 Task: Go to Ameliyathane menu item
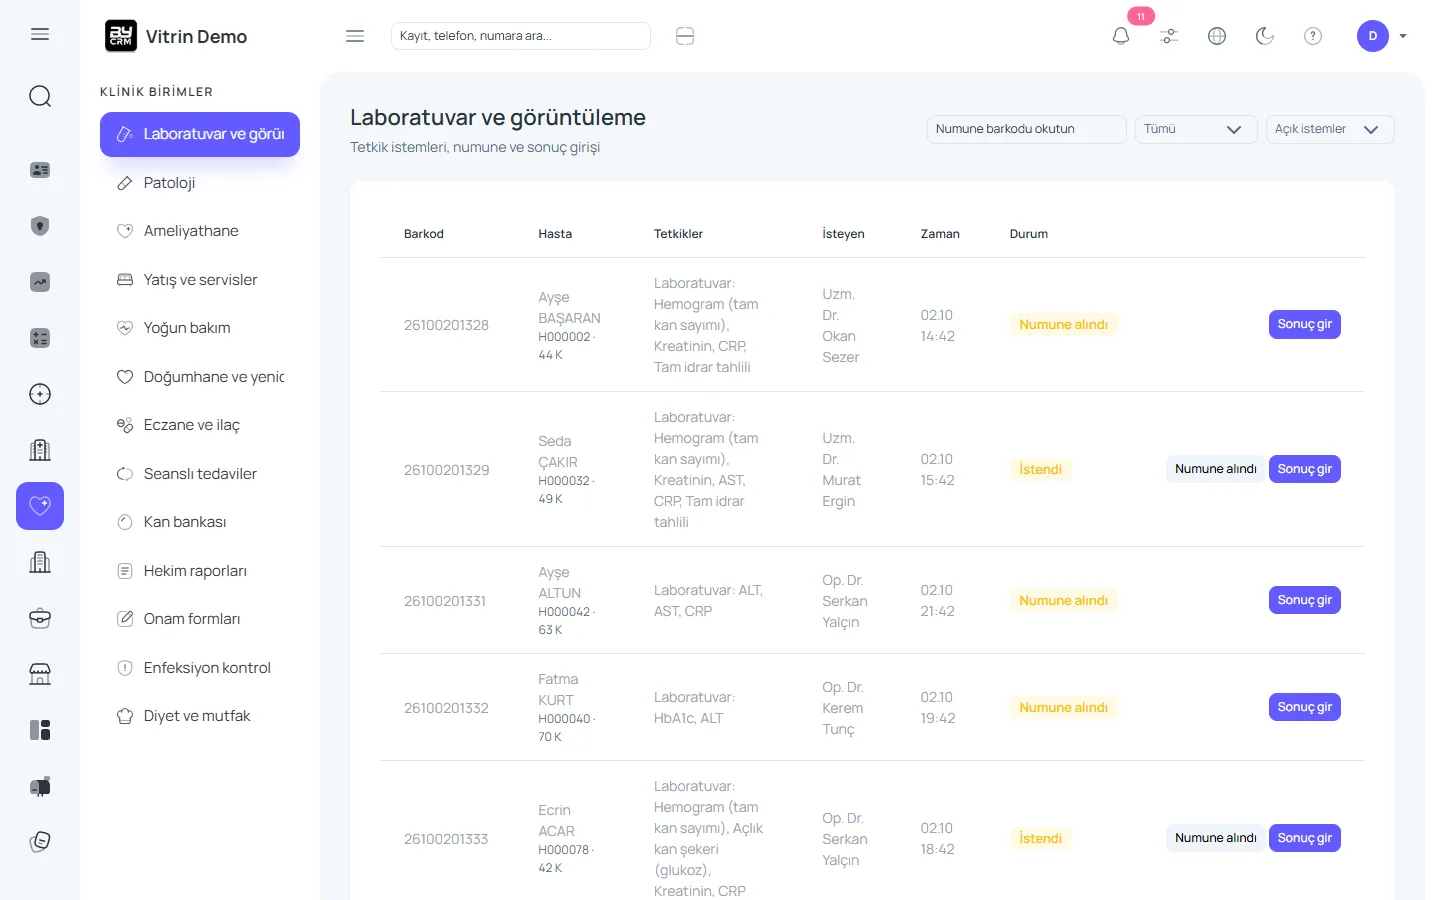tap(200, 231)
